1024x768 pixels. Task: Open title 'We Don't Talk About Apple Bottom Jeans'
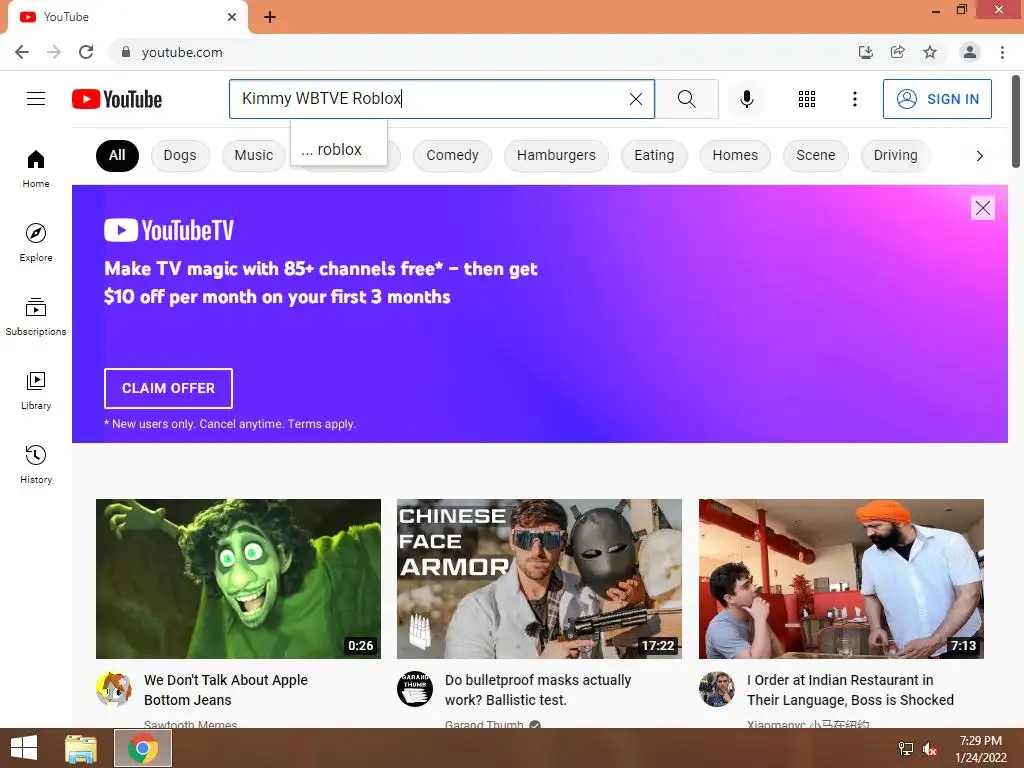pyautogui.click(x=225, y=690)
